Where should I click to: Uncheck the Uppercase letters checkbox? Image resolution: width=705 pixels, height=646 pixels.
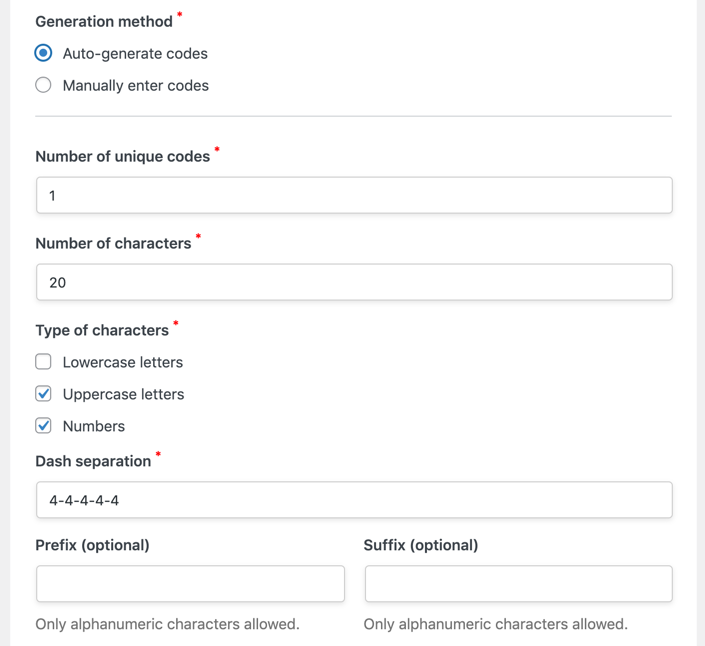coord(43,394)
